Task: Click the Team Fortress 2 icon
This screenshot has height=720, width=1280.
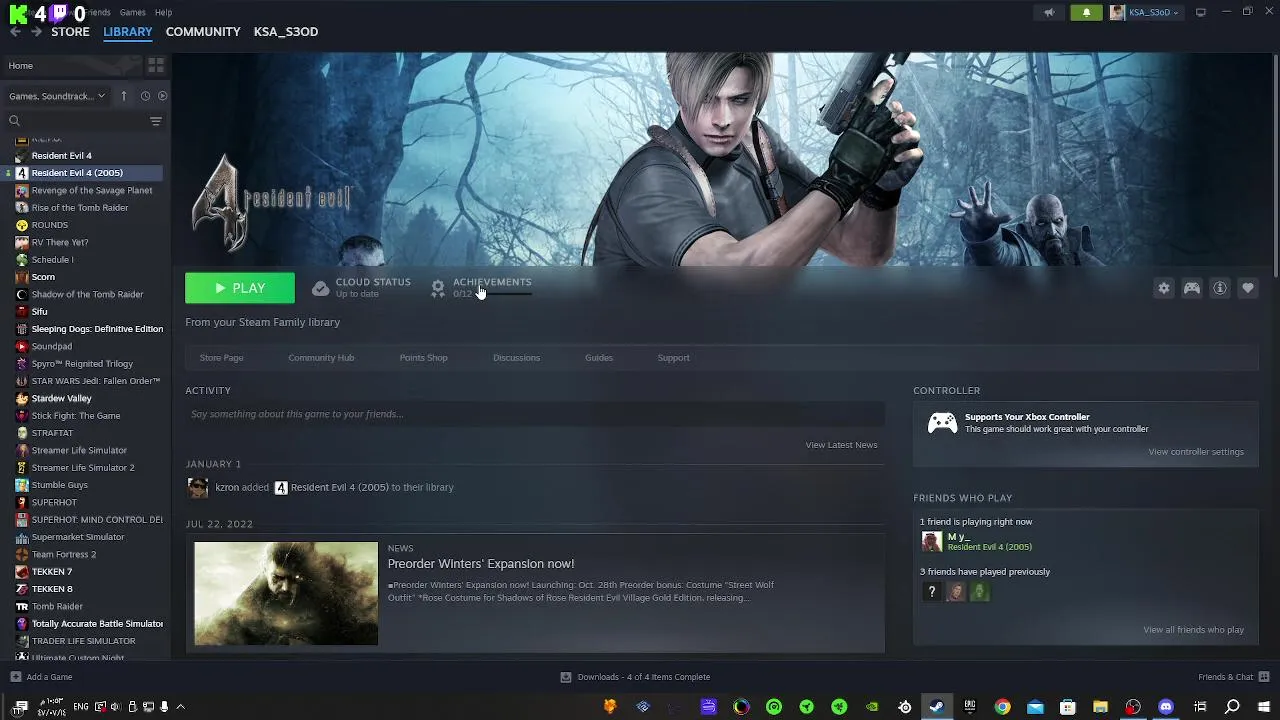Action: 22,555
